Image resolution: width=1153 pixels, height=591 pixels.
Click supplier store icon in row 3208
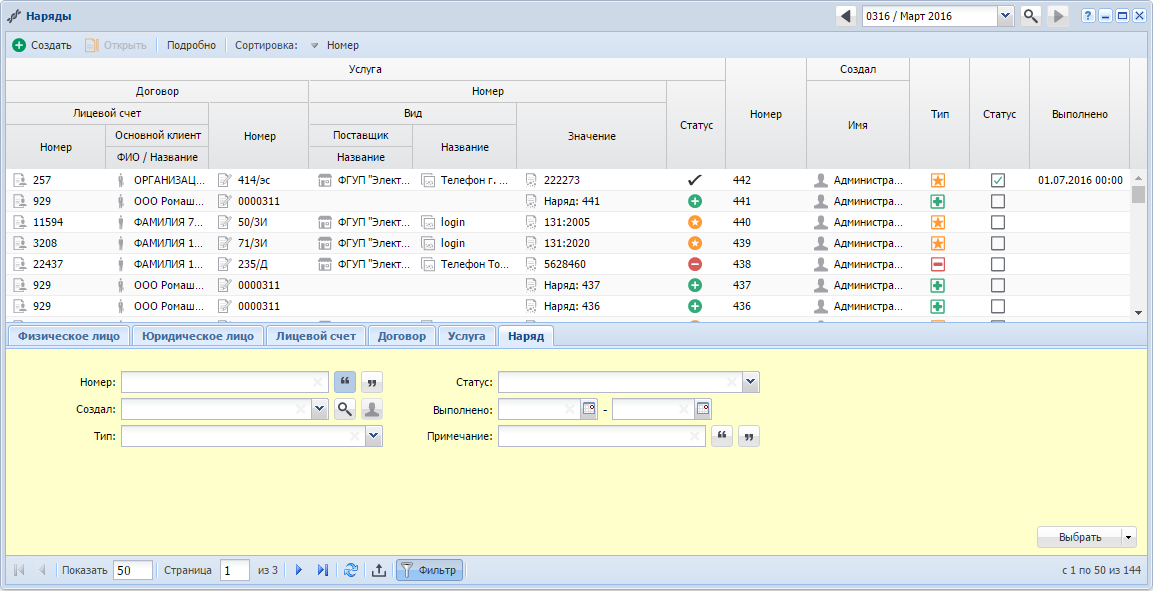(324, 243)
